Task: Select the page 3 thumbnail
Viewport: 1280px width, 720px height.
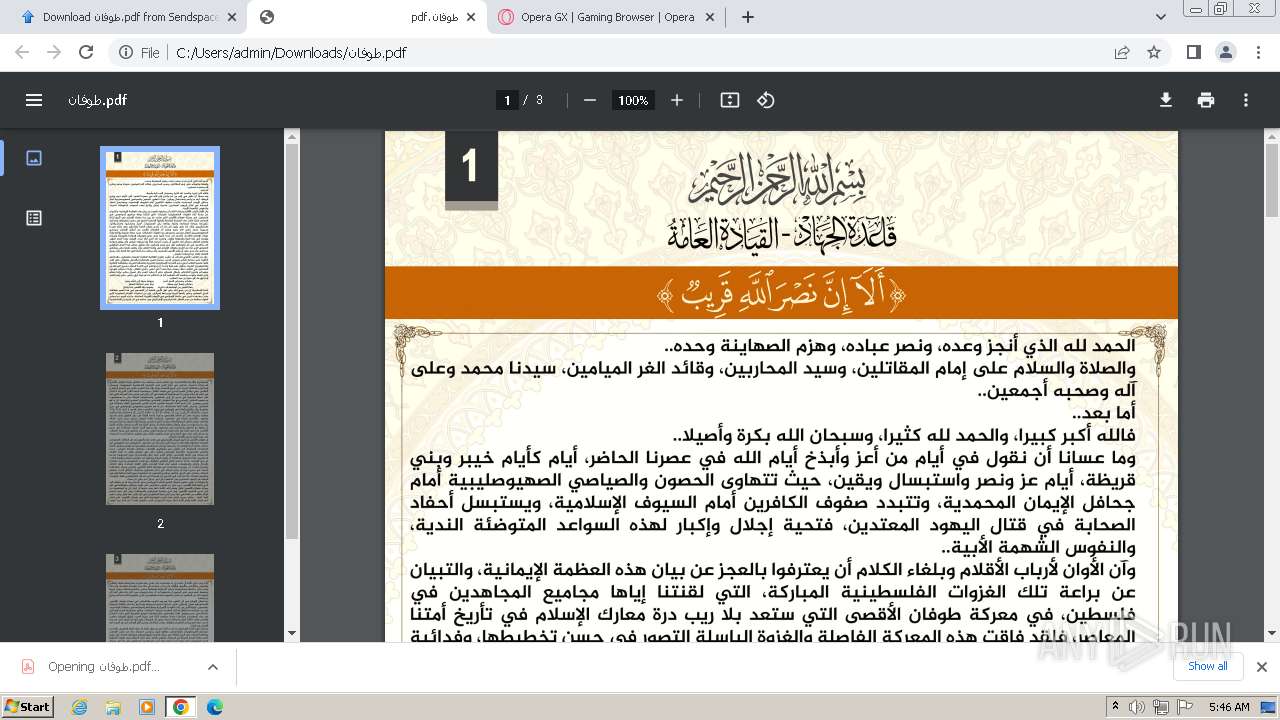Action: (x=160, y=597)
